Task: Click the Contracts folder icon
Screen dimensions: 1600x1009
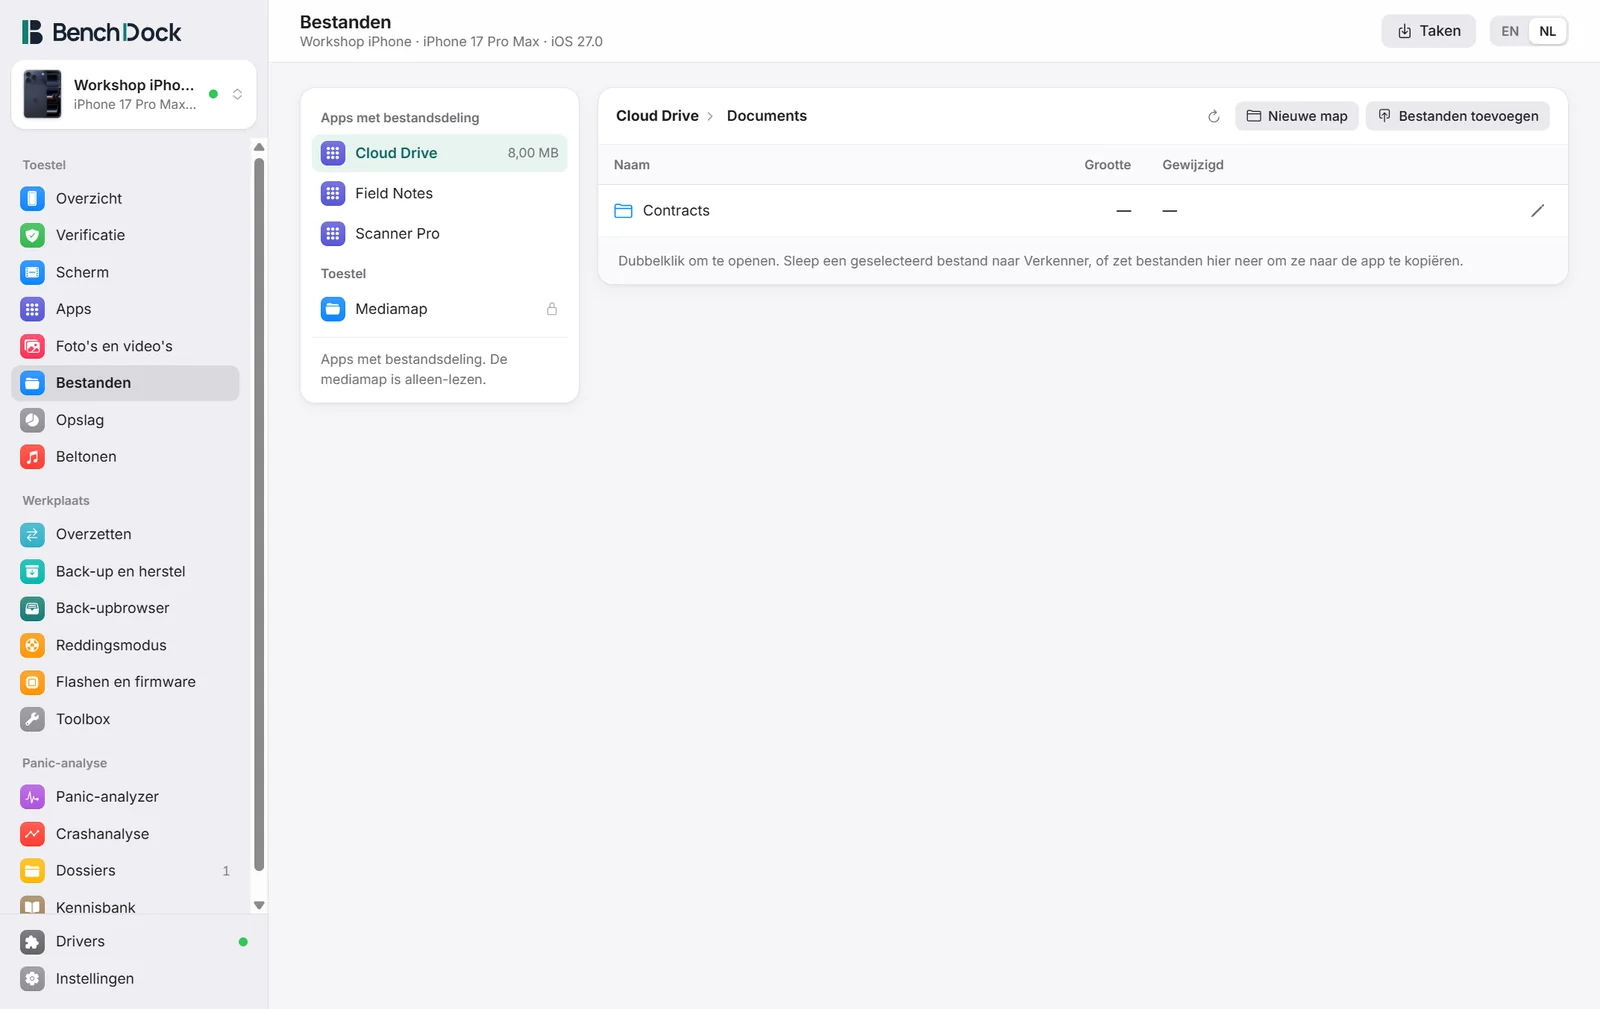Action: click(623, 210)
